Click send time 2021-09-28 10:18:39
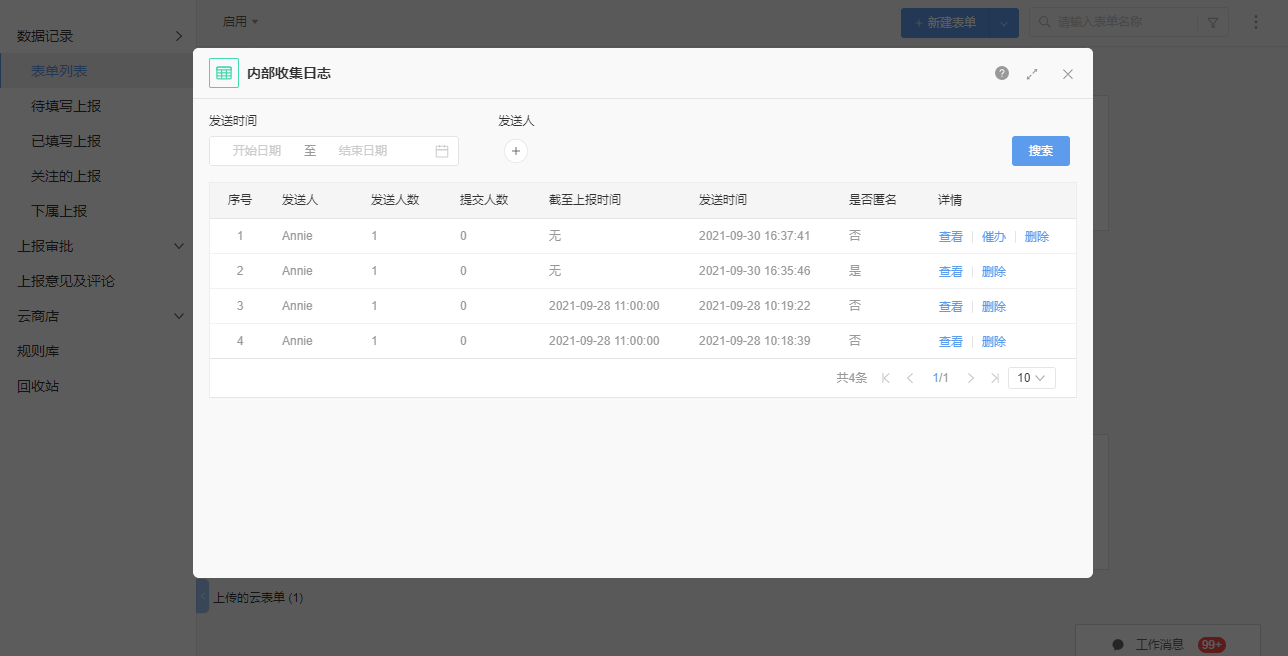 coord(754,341)
